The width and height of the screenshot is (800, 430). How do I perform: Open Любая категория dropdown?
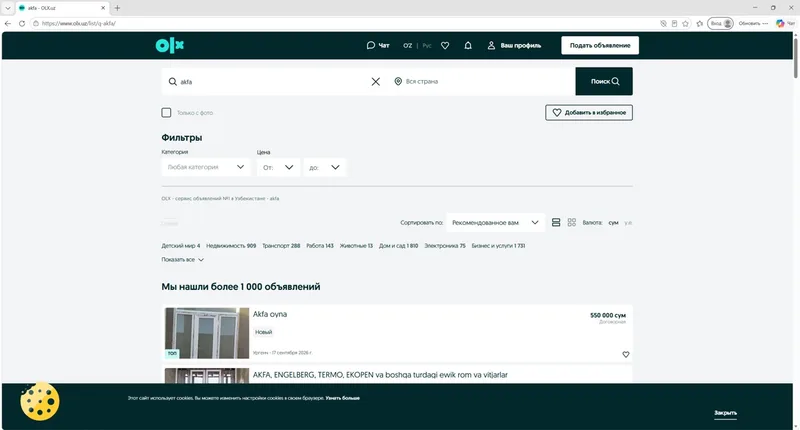pyautogui.click(x=206, y=167)
